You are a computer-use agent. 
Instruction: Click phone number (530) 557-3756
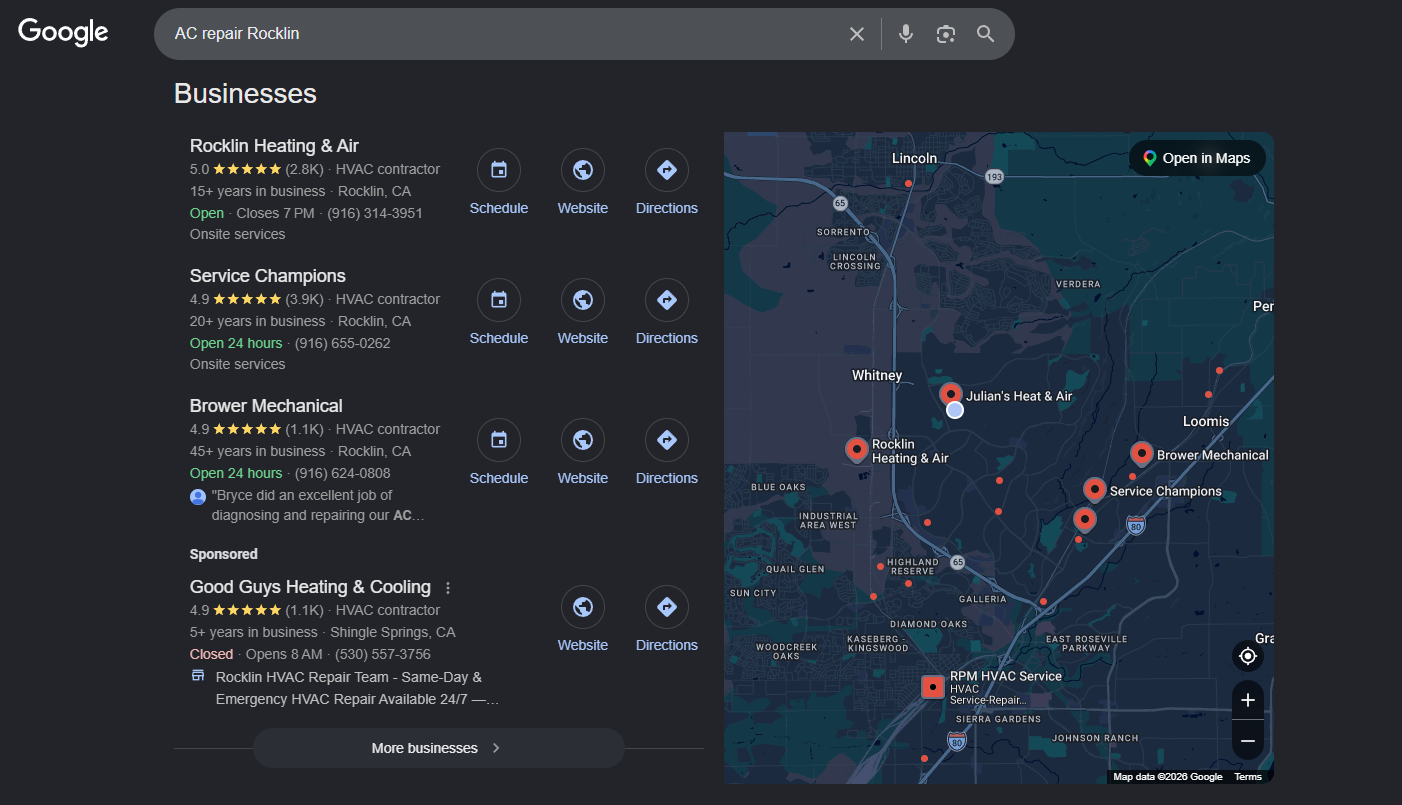click(383, 654)
